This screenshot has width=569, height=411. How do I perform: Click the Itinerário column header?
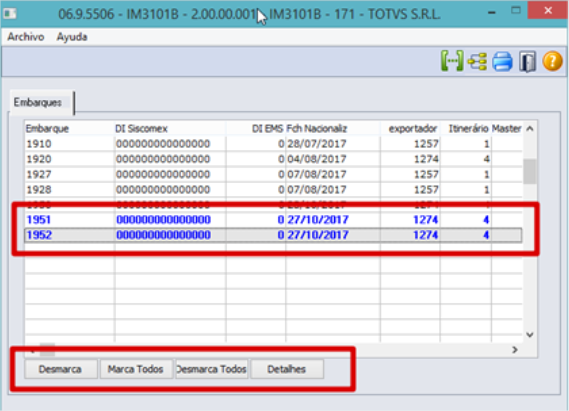pos(465,128)
